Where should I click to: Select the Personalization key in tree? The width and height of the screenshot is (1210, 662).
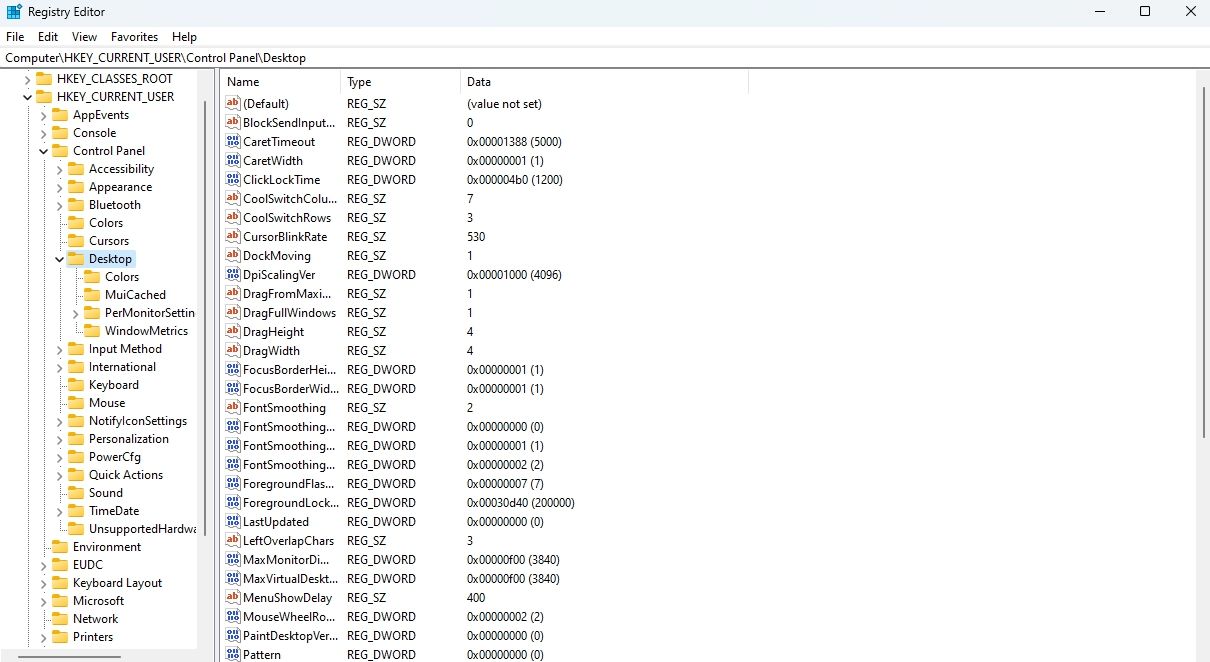click(x=129, y=439)
